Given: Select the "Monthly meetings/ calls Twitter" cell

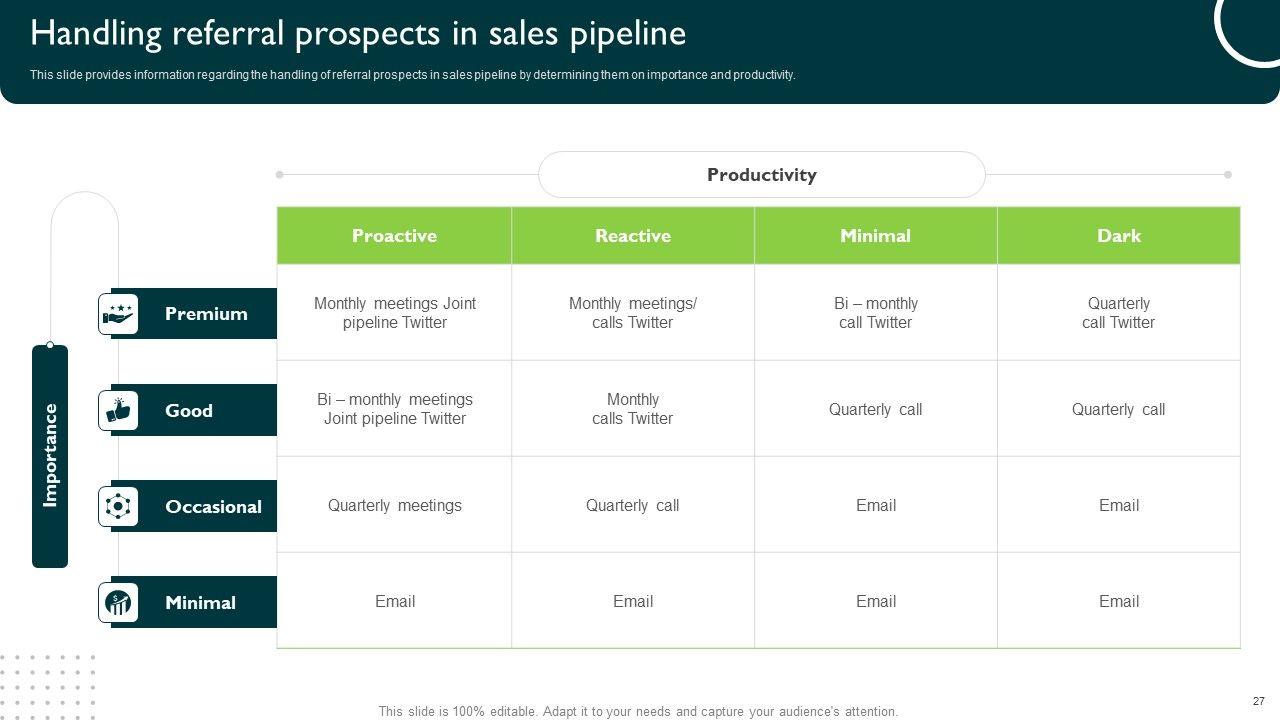Looking at the screenshot, I should [x=633, y=313].
